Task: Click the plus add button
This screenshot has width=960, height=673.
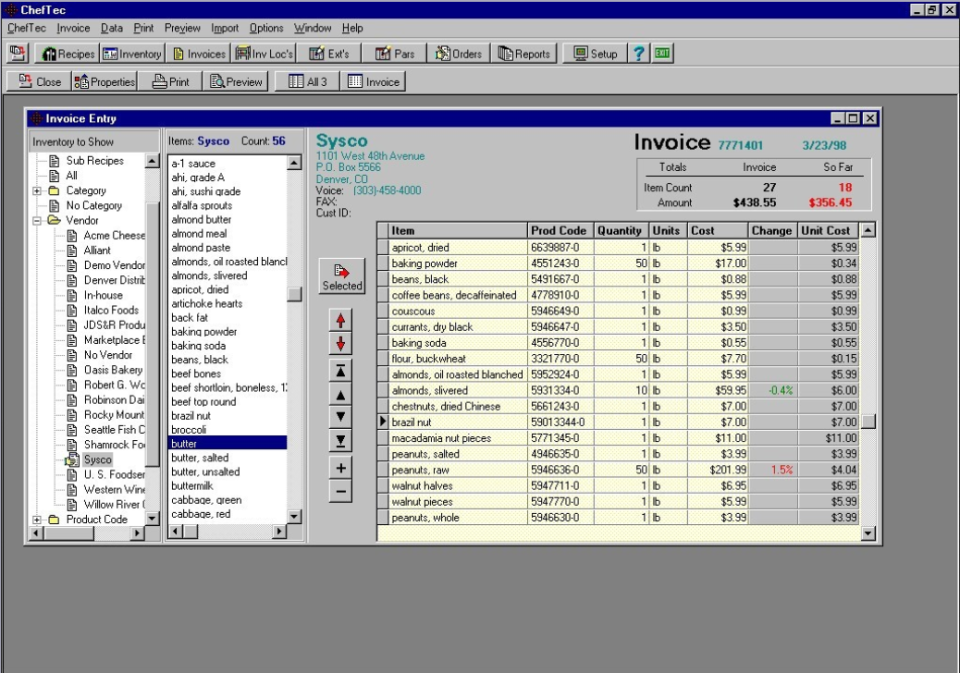Action: (x=340, y=468)
